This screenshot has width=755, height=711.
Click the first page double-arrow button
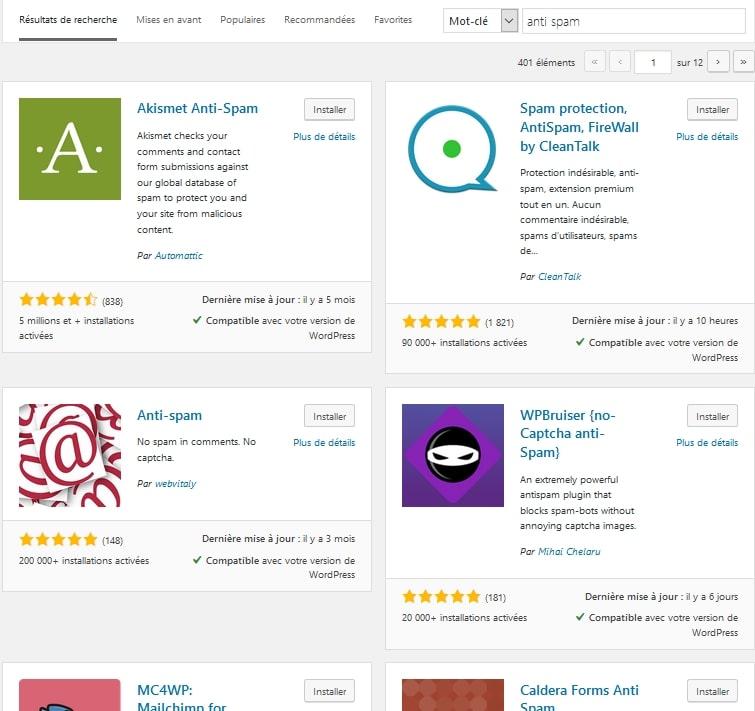(595, 62)
